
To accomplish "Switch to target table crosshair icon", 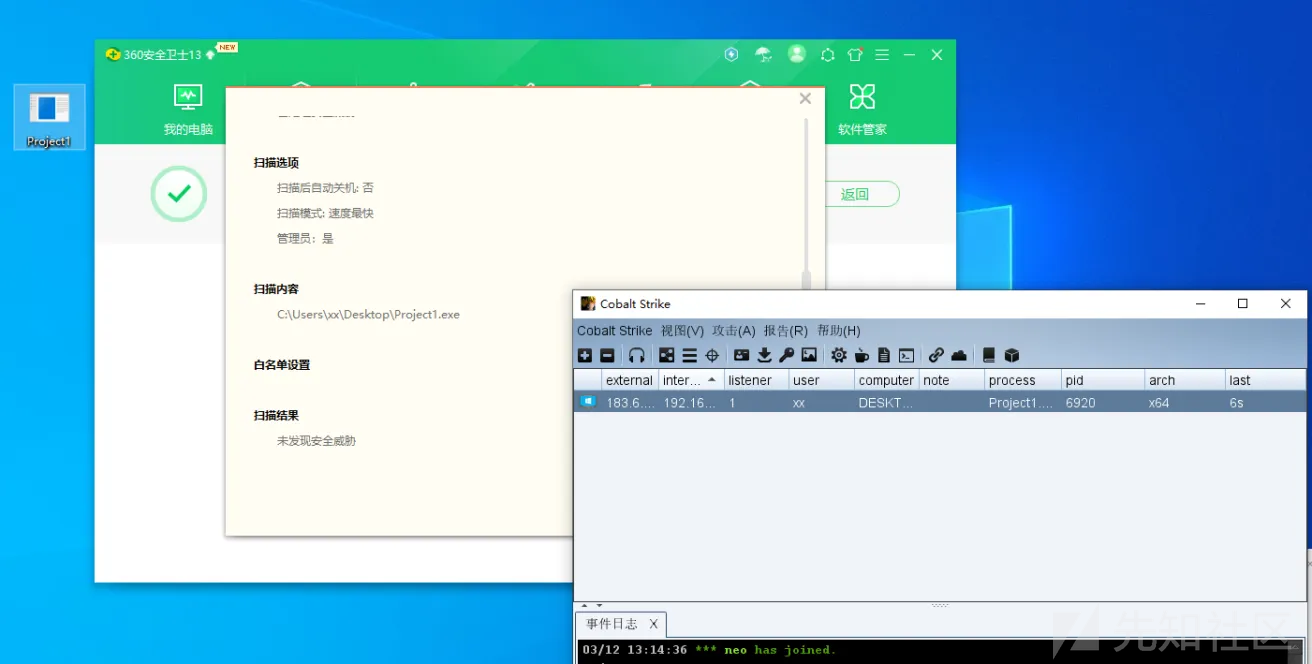I will click(712, 355).
